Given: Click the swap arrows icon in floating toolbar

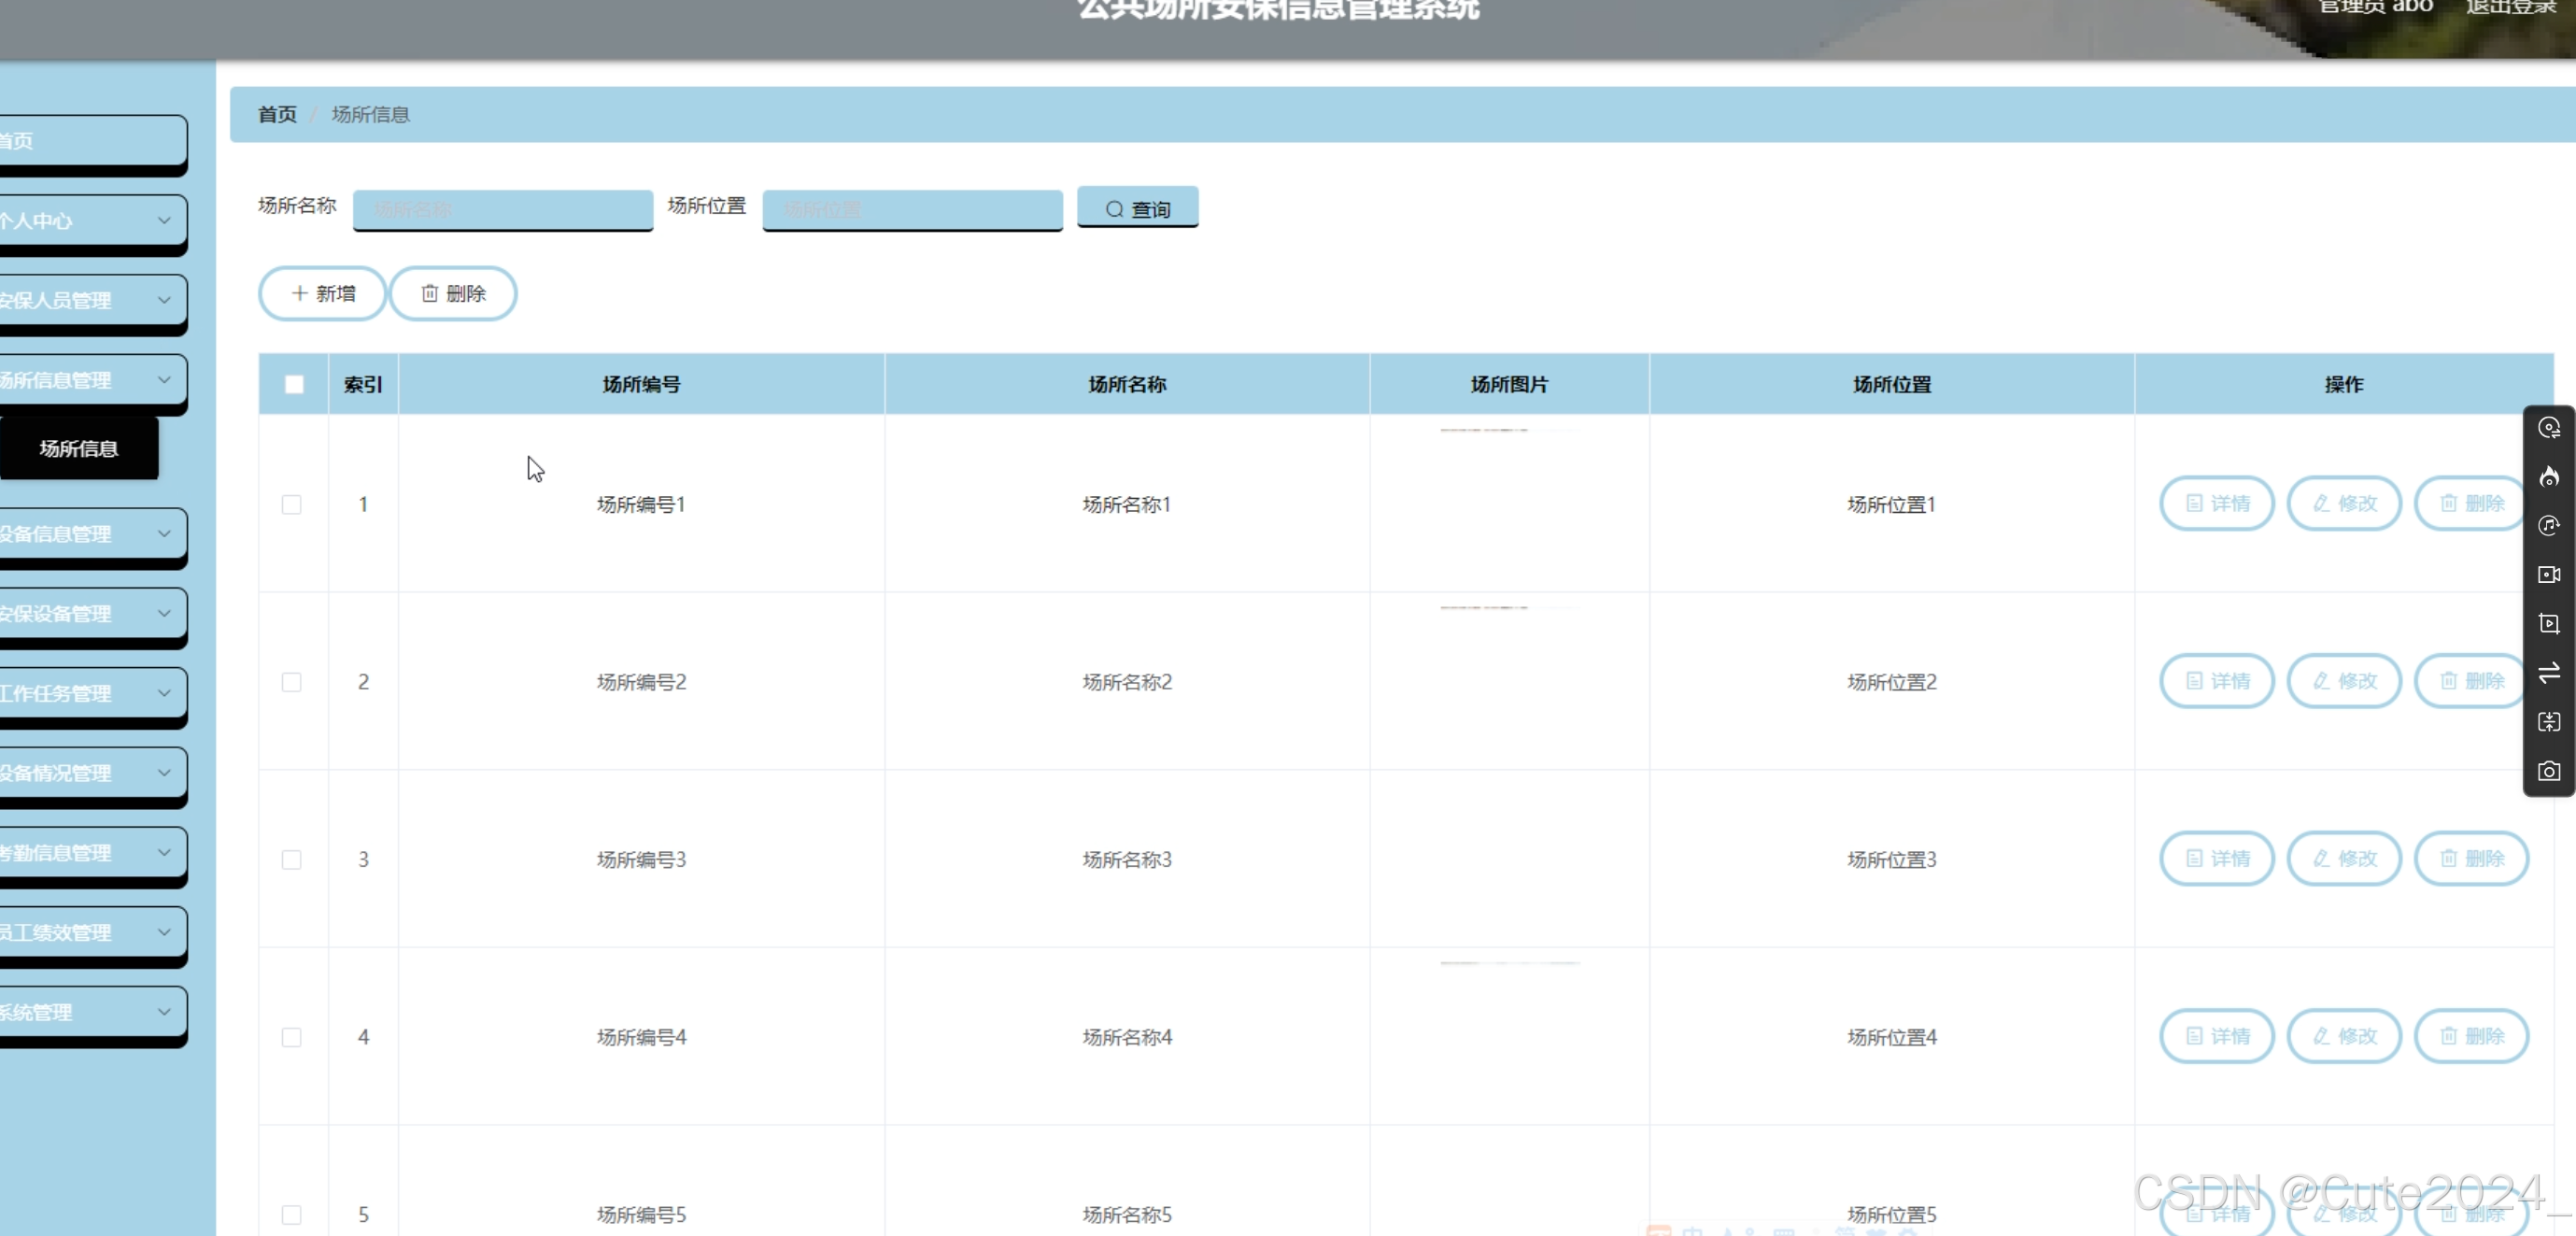Looking at the screenshot, I should [2549, 673].
